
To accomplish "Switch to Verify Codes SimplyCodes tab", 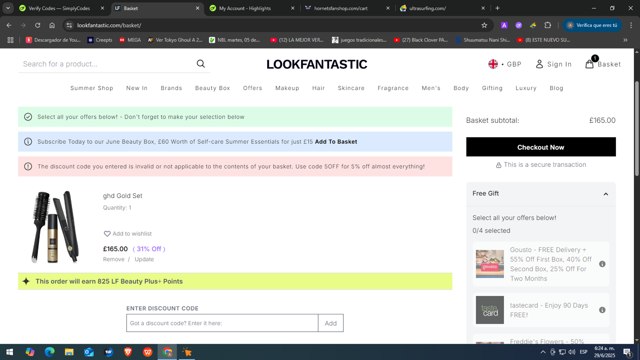I will pyautogui.click(x=60, y=8).
